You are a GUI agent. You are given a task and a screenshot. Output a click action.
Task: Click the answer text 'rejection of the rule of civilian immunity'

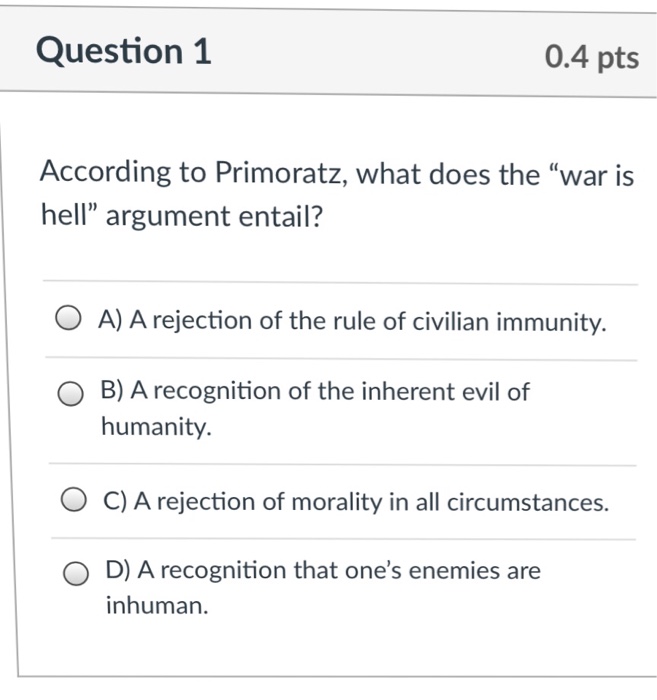pyautogui.click(x=378, y=321)
